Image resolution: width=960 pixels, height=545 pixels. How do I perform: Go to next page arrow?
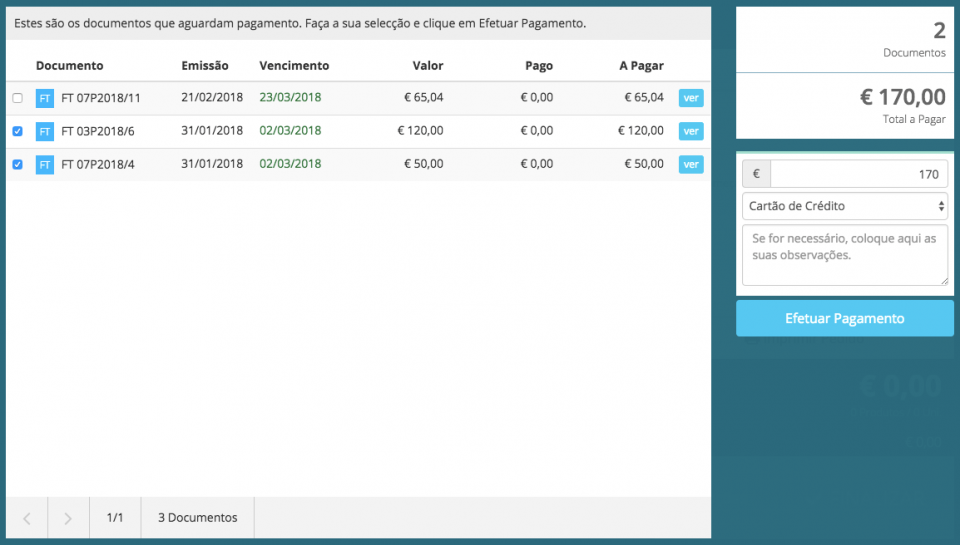(68, 518)
